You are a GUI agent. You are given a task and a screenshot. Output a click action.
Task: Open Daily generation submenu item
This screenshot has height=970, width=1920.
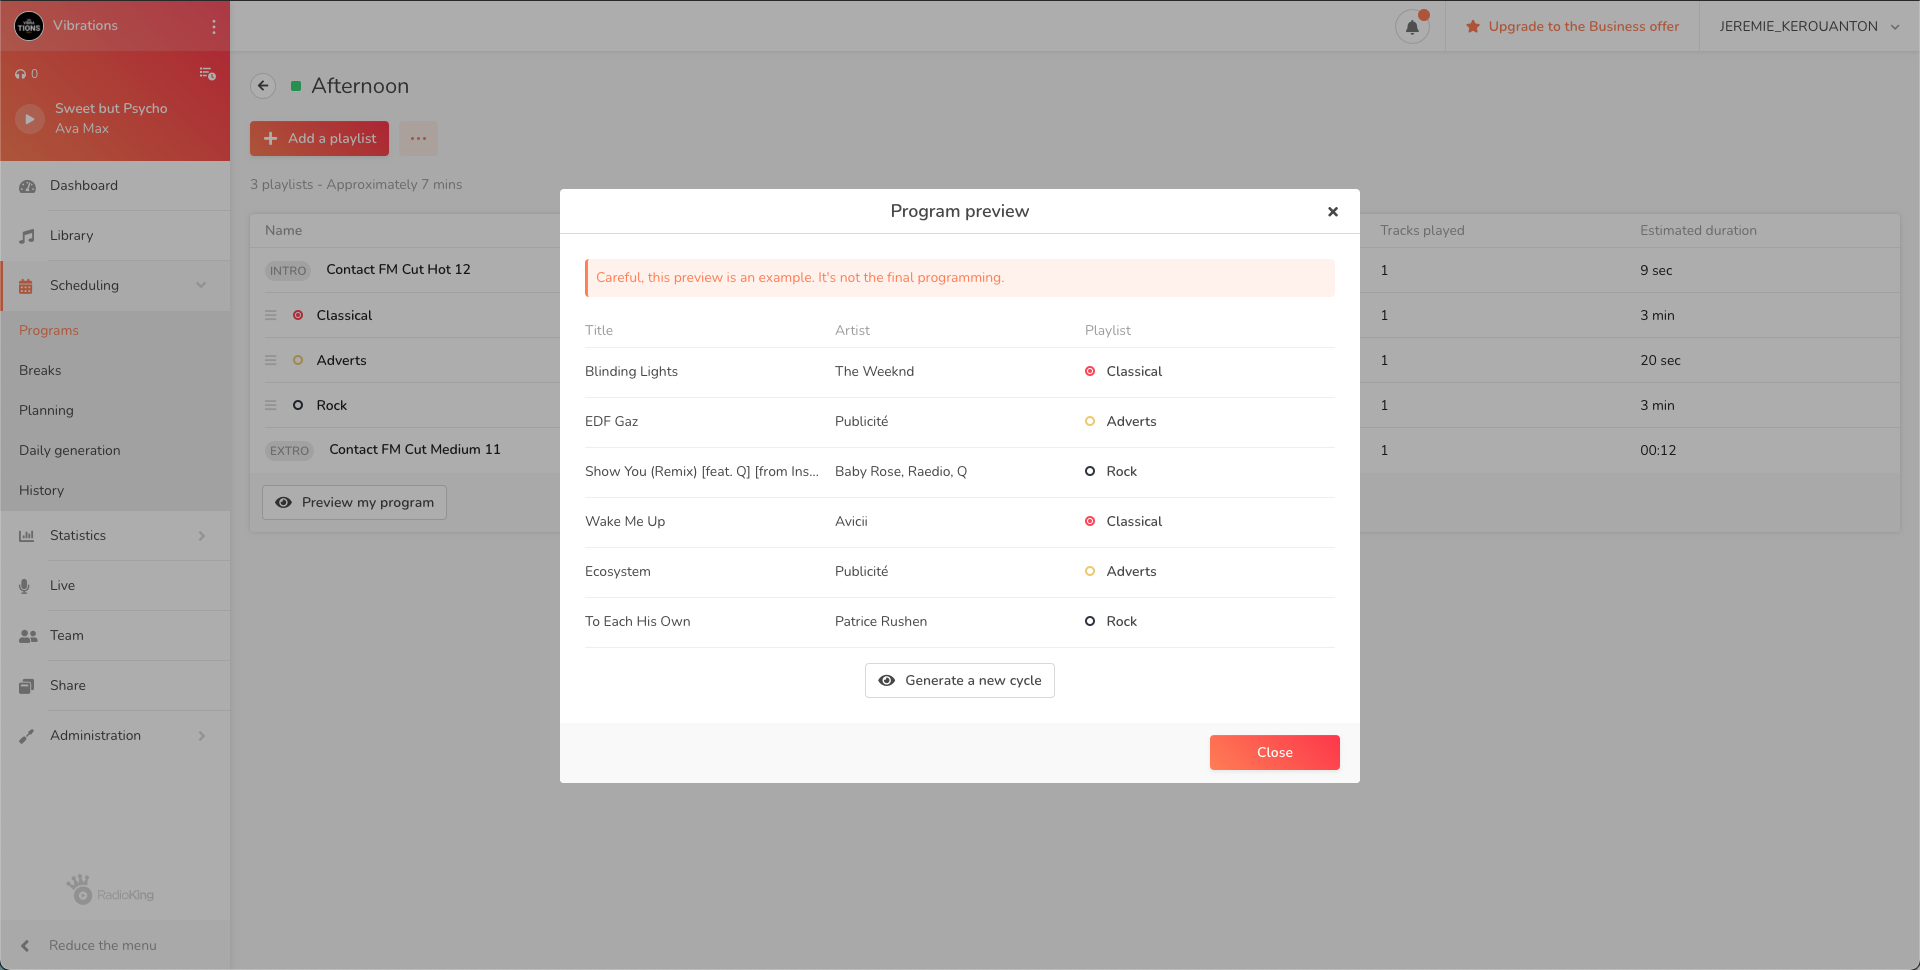[x=70, y=450]
